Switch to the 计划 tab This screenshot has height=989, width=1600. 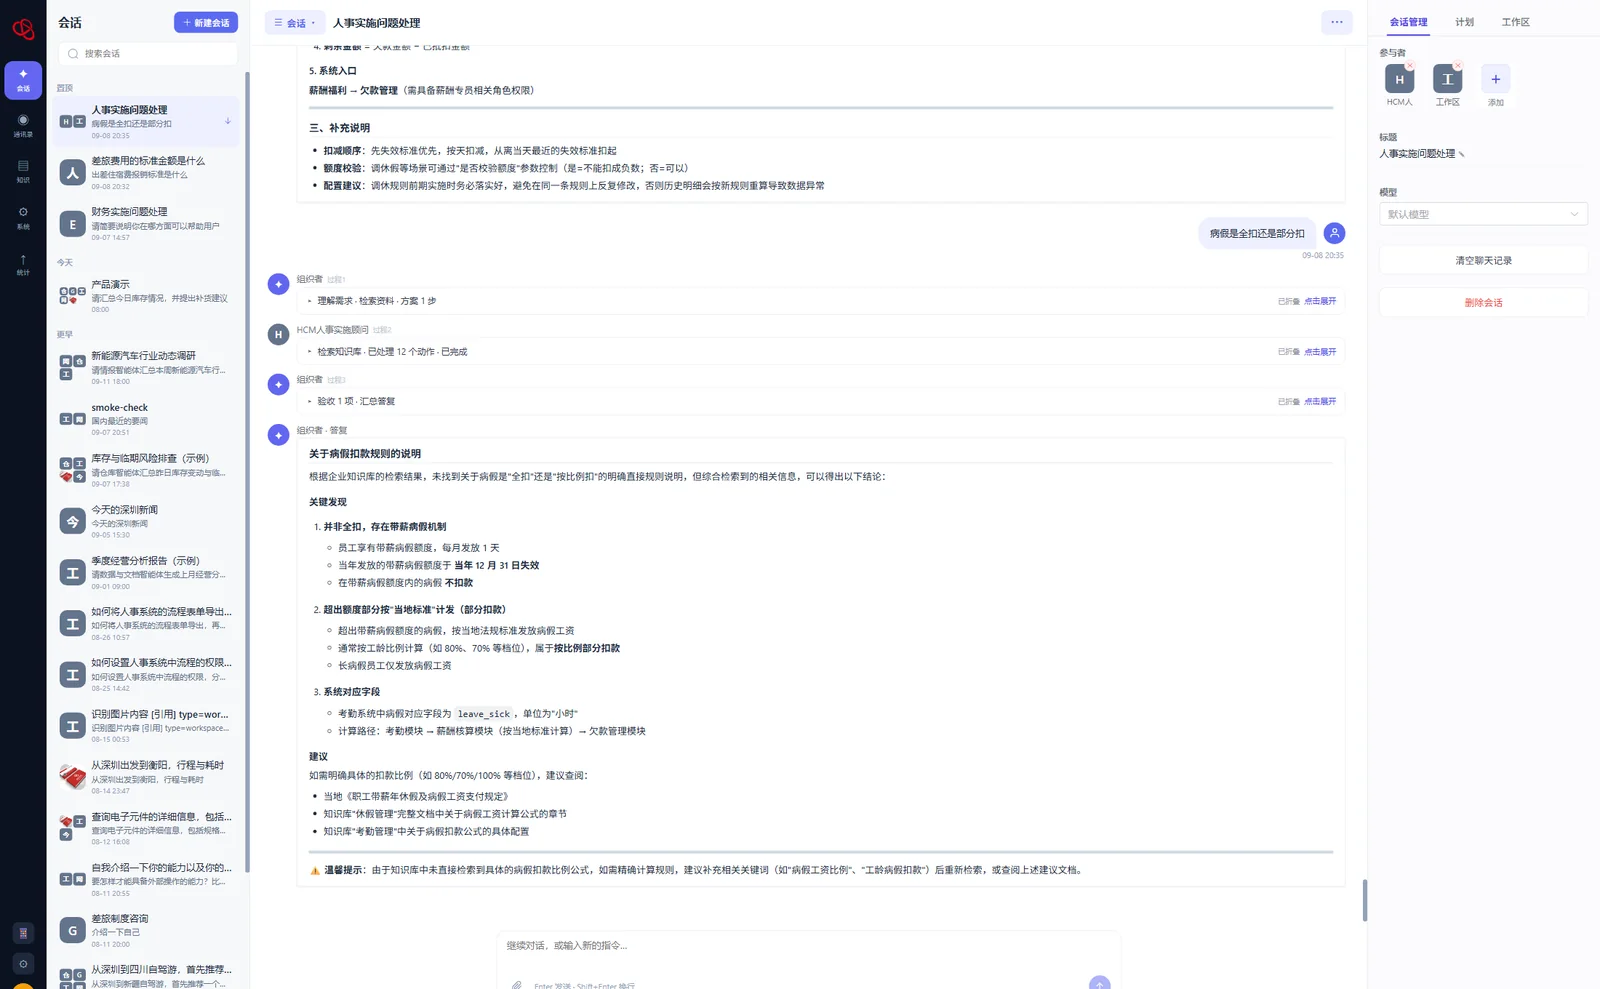[x=1464, y=22]
